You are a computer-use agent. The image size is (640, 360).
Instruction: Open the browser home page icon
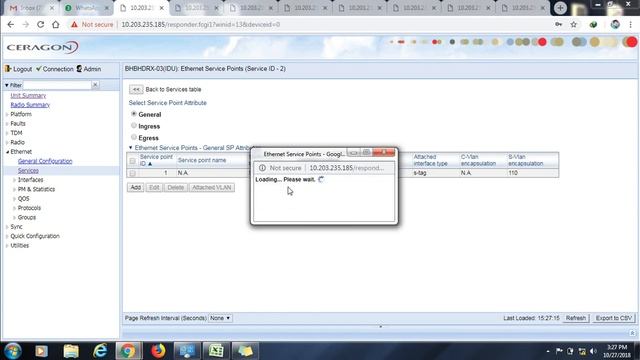click(56, 24)
